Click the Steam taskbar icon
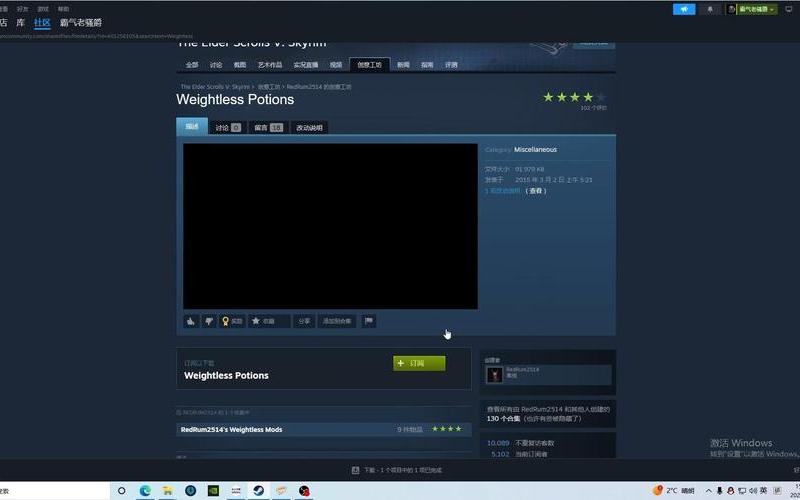This screenshot has width=800, height=500. pyautogui.click(x=259, y=491)
